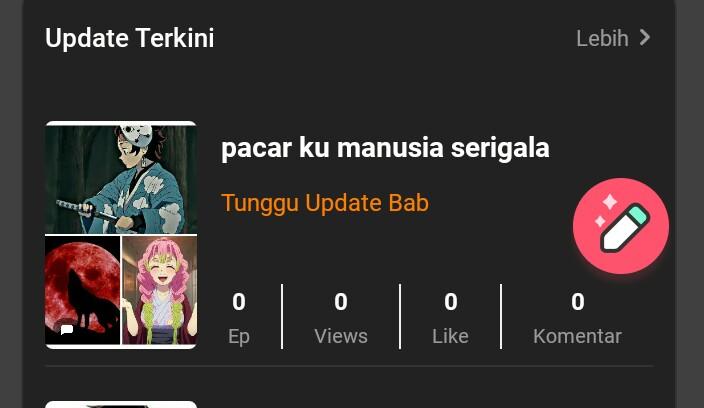The width and height of the screenshot is (704, 408).
Task: Select the red moon wolf cover image
Action: [83, 290]
